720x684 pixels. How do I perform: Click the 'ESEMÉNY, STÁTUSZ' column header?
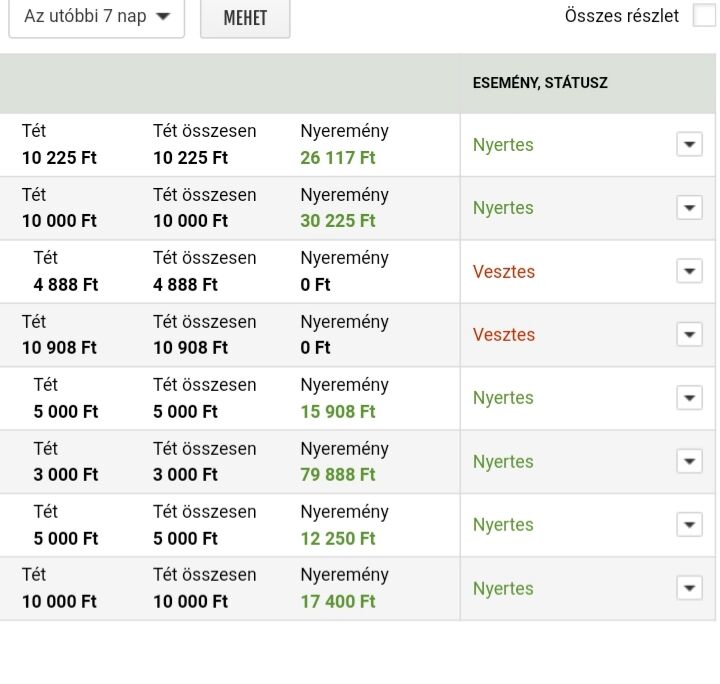click(540, 83)
